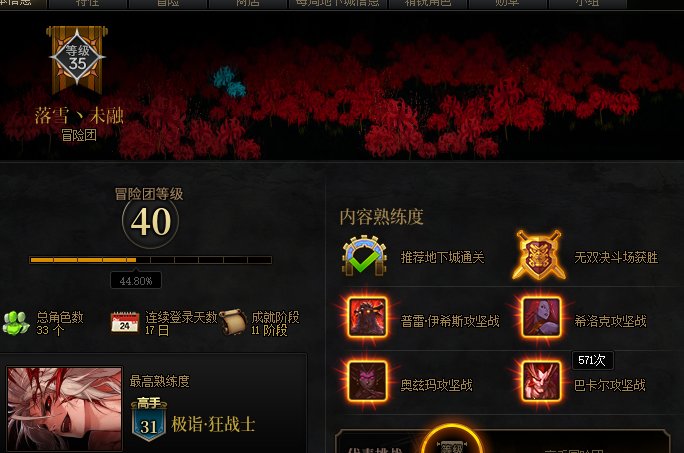Click the berserker character portrait thumbnail
This screenshot has width=684, height=453.
click(x=65, y=408)
